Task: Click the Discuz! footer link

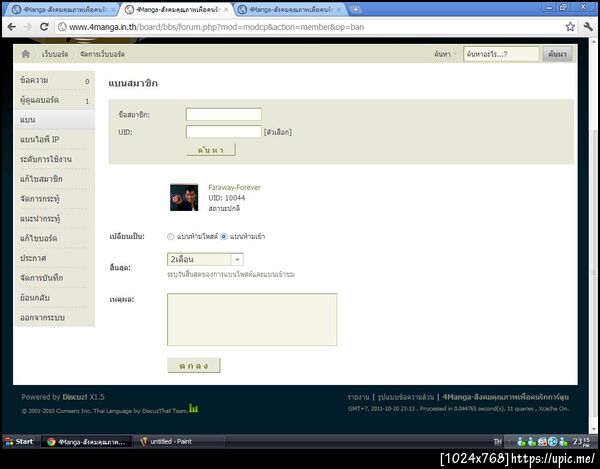Action: click(x=75, y=397)
